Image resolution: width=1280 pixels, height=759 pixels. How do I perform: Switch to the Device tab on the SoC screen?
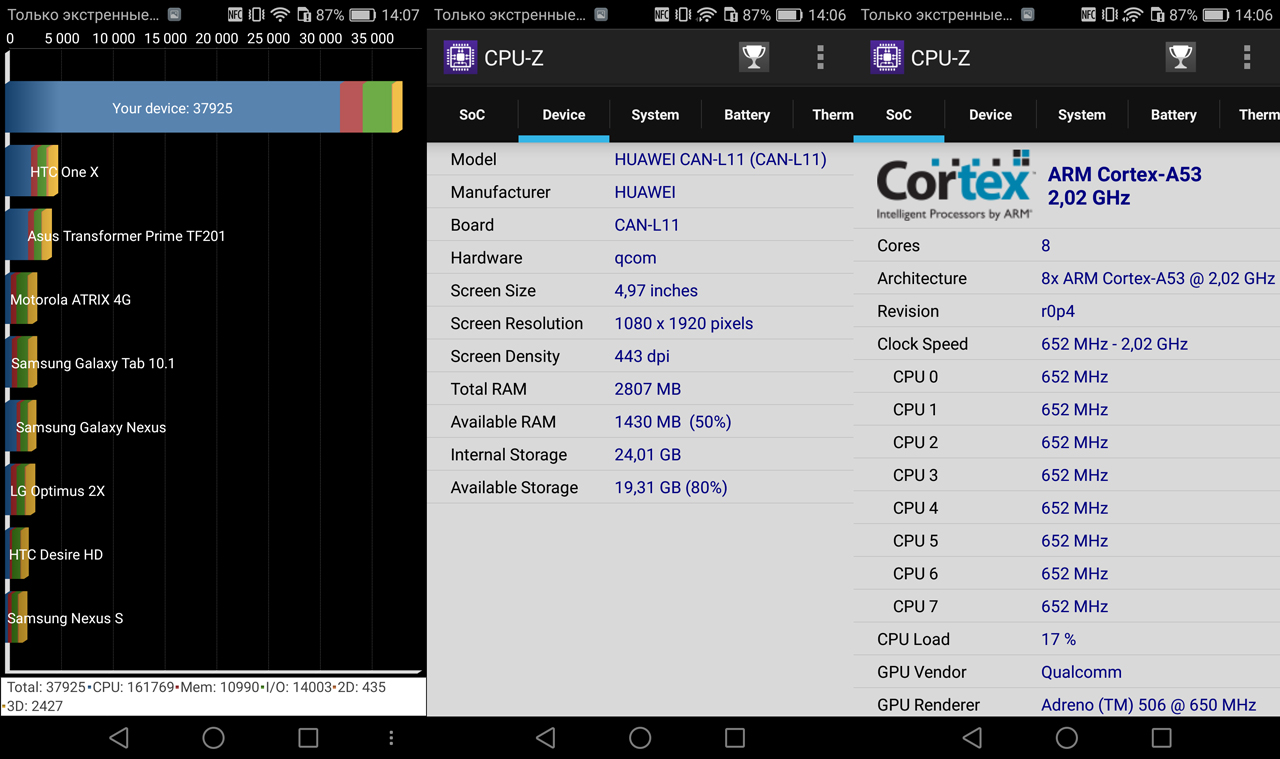point(990,115)
